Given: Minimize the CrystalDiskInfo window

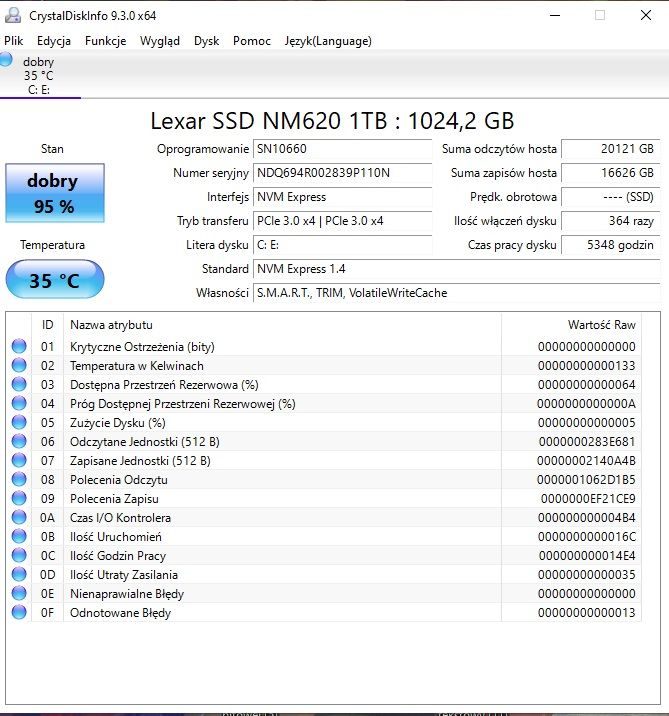Looking at the screenshot, I should pyautogui.click(x=555, y=16).
